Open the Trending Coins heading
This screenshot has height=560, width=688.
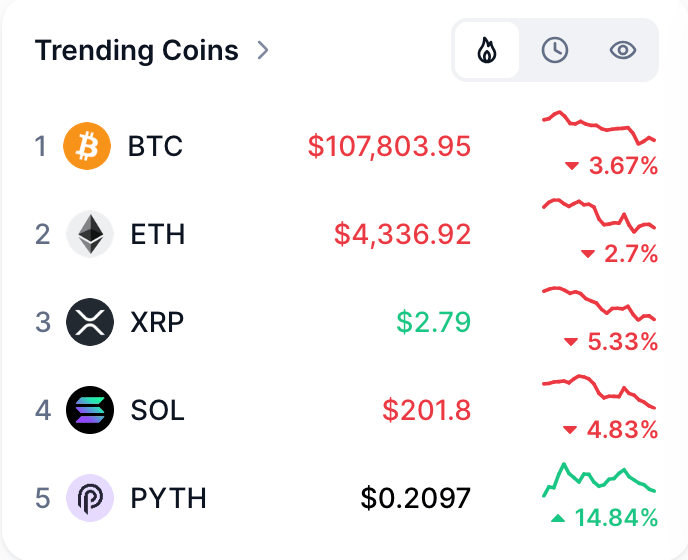click(x=137, y=50)
